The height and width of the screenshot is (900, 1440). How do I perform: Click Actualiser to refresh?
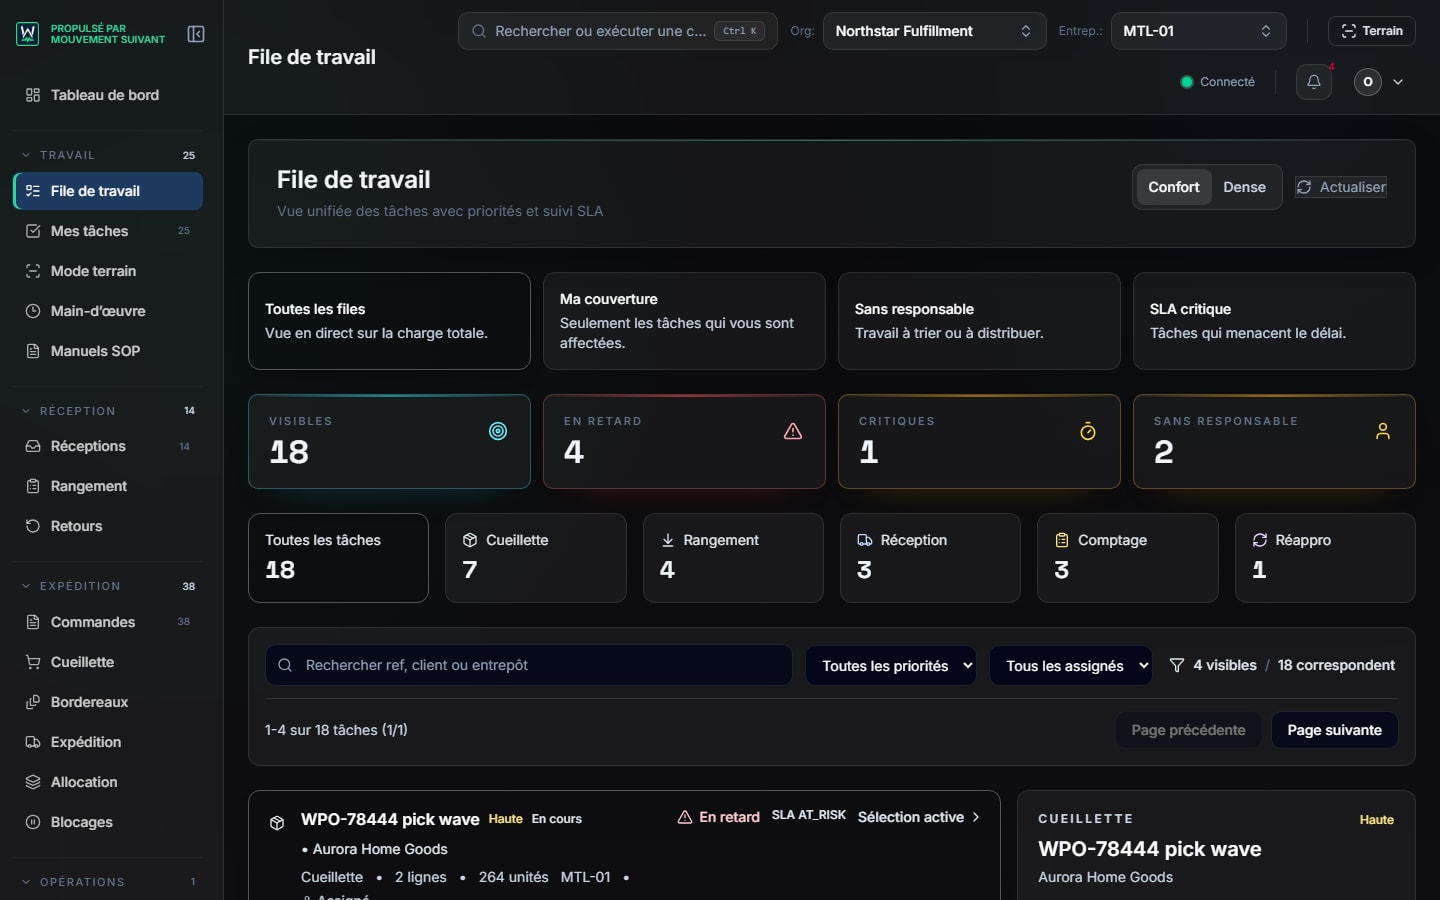pos(1341,187)
